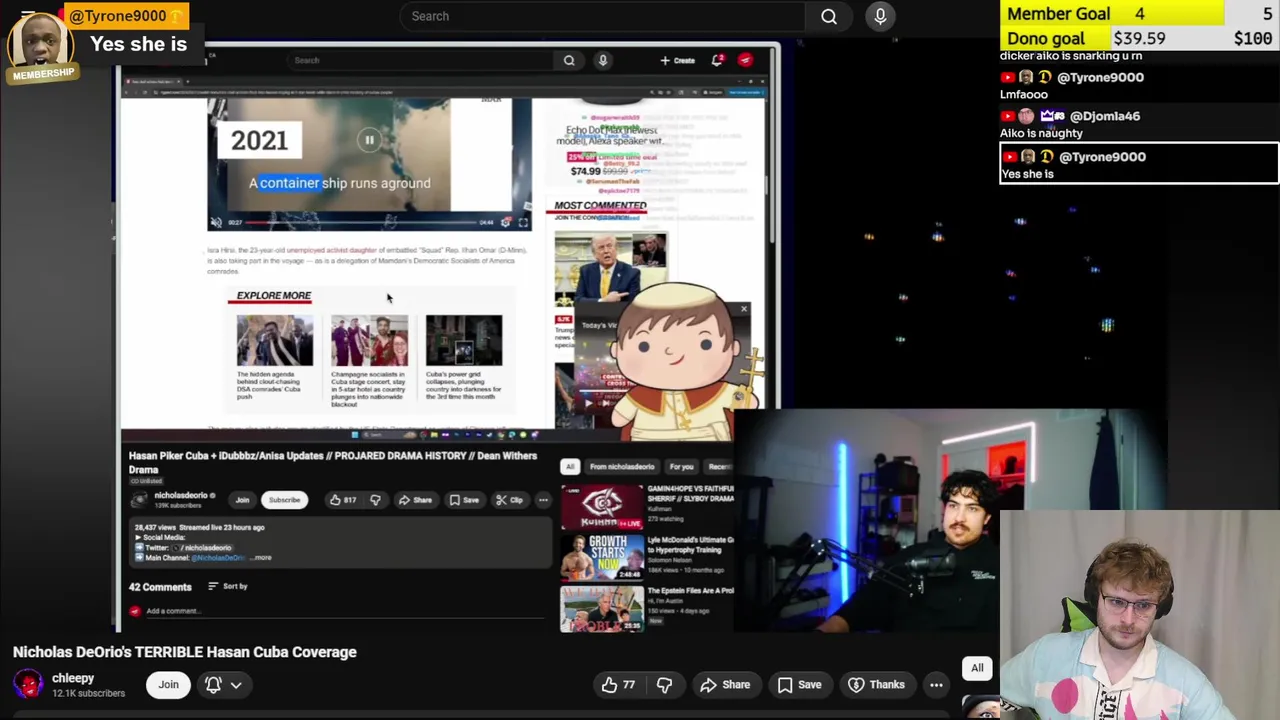Dislike the chleepy video

point(664,685)
